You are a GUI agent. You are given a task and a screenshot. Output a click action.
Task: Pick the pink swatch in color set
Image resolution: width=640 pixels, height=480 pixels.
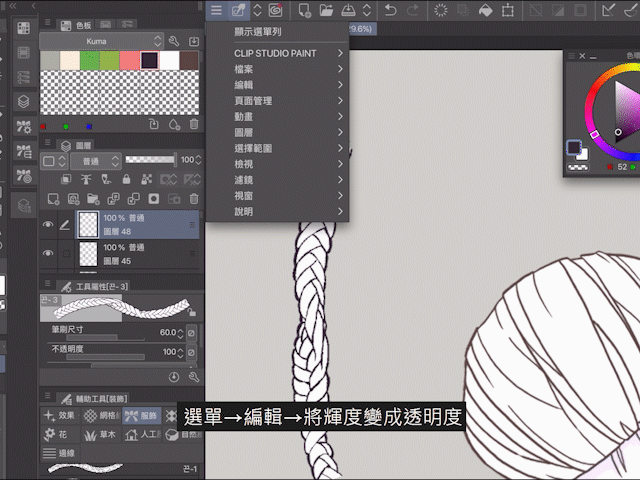click(x=129, y=61)
